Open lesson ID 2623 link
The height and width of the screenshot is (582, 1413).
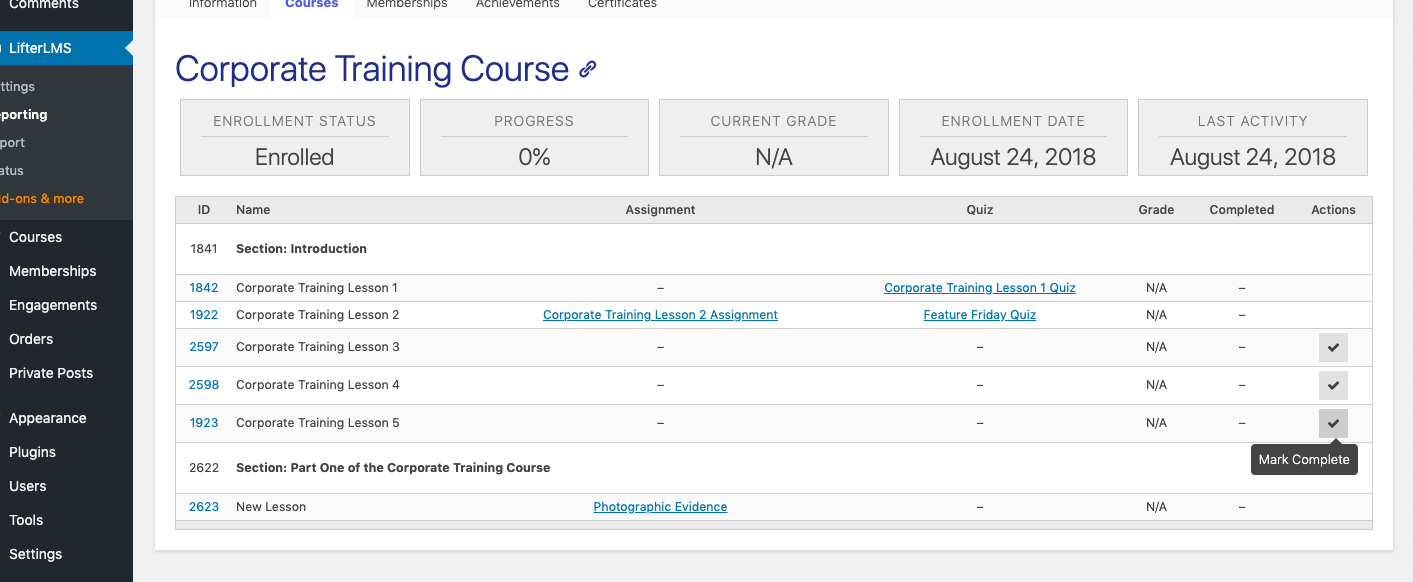204,507
